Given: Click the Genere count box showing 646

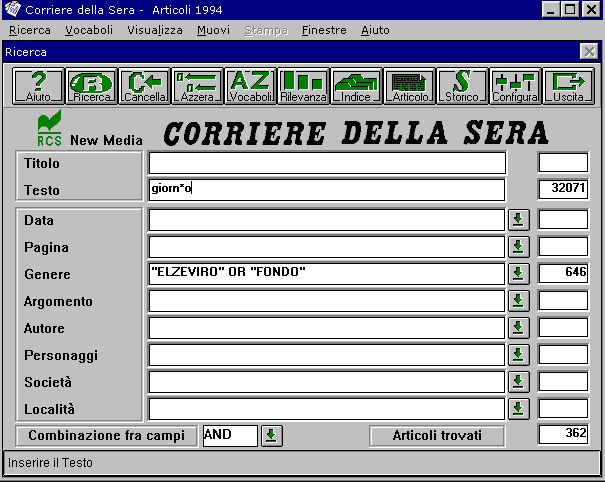Looking at the screenshot, I should [563, 274].
